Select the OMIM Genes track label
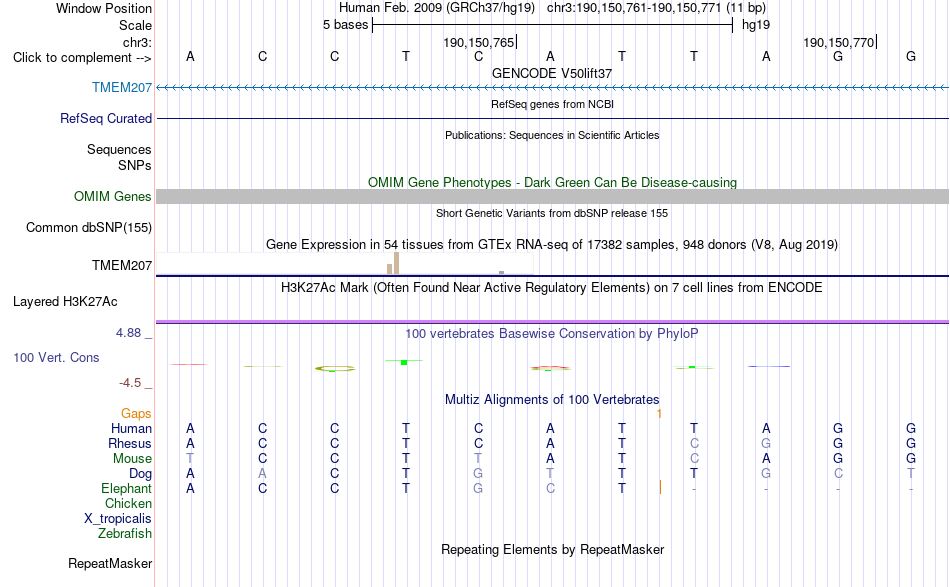The image size is (950, 587). [113, 196]
